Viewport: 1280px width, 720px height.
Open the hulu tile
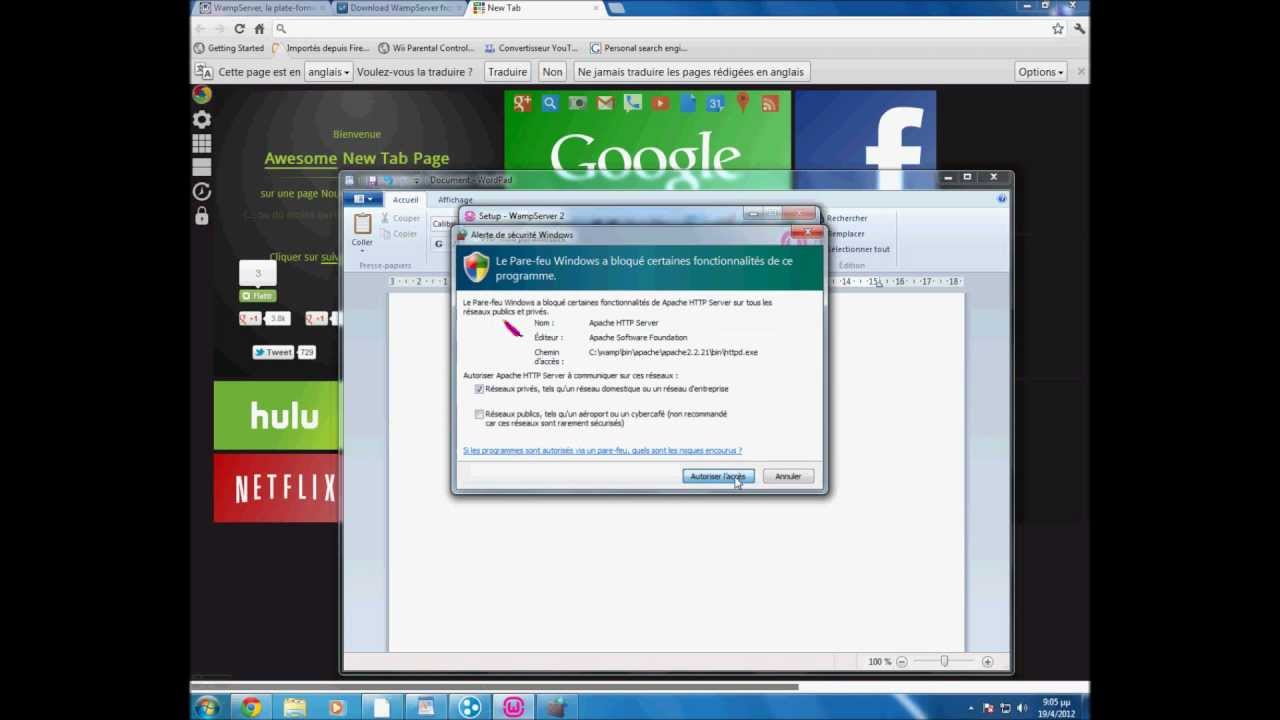point(278,415)
